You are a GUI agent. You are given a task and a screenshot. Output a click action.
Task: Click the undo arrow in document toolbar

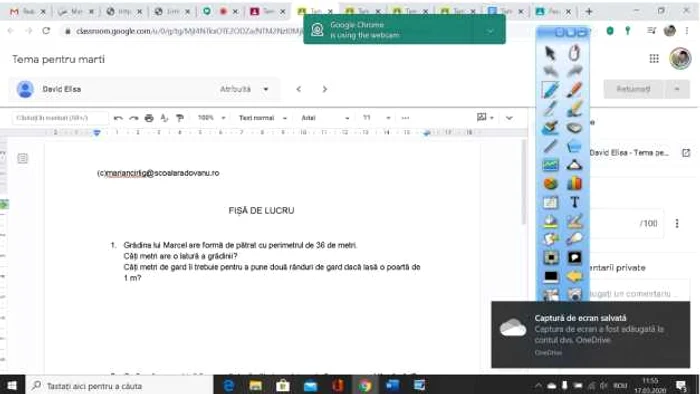coord(118,118)
